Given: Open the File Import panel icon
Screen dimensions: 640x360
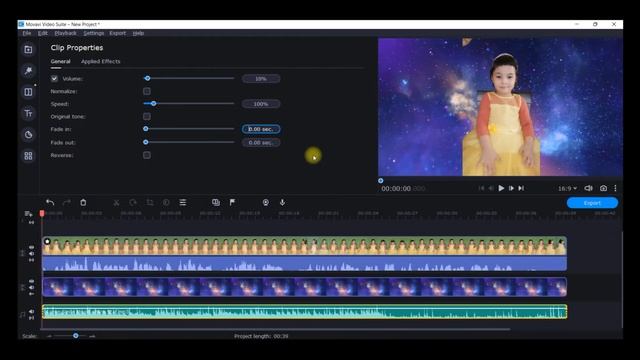Looking at the screenshot, I should 28,50.
